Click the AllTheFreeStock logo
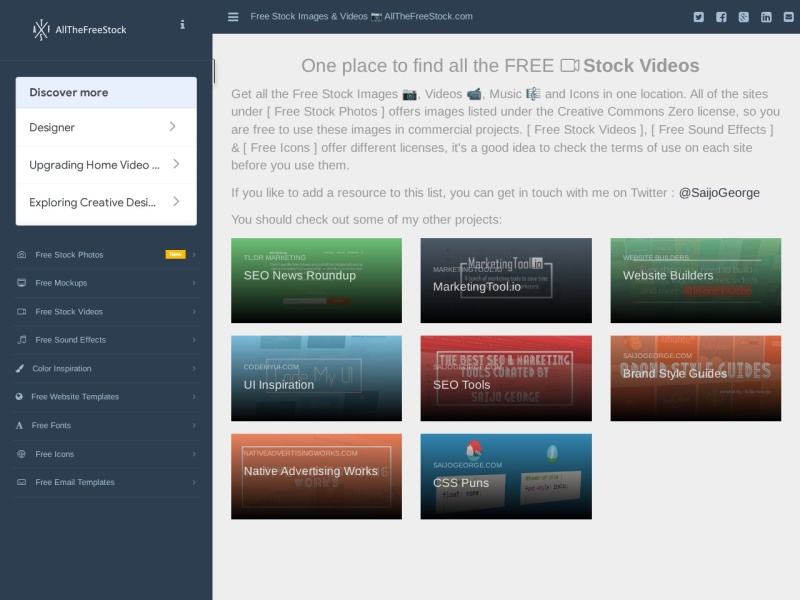The height and width of the screenshot is (600, 800). pyautogui.click(x=79, y=30)
